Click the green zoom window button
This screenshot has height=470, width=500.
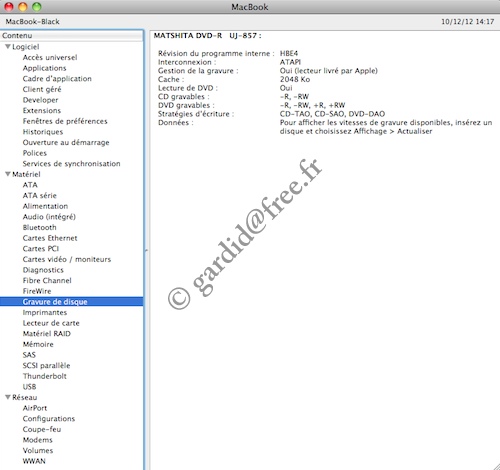(37, 6)
